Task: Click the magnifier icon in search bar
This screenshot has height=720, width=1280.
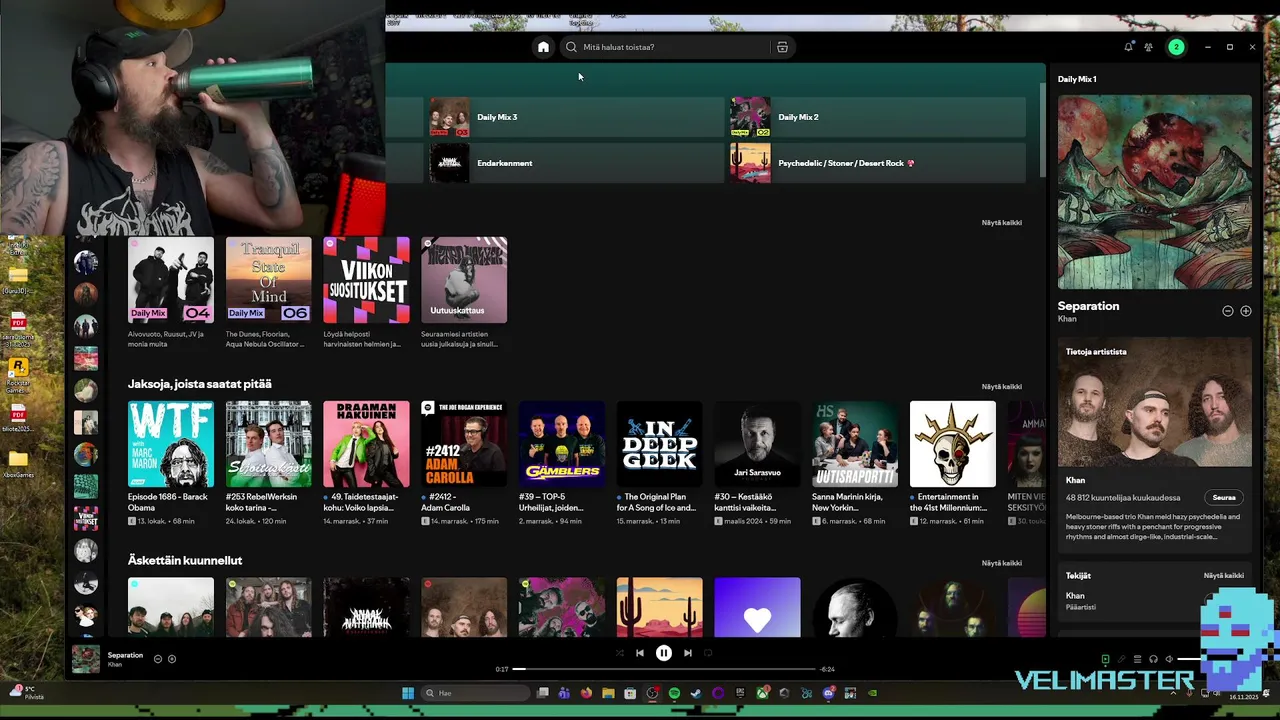Action: tap(572, 47)
